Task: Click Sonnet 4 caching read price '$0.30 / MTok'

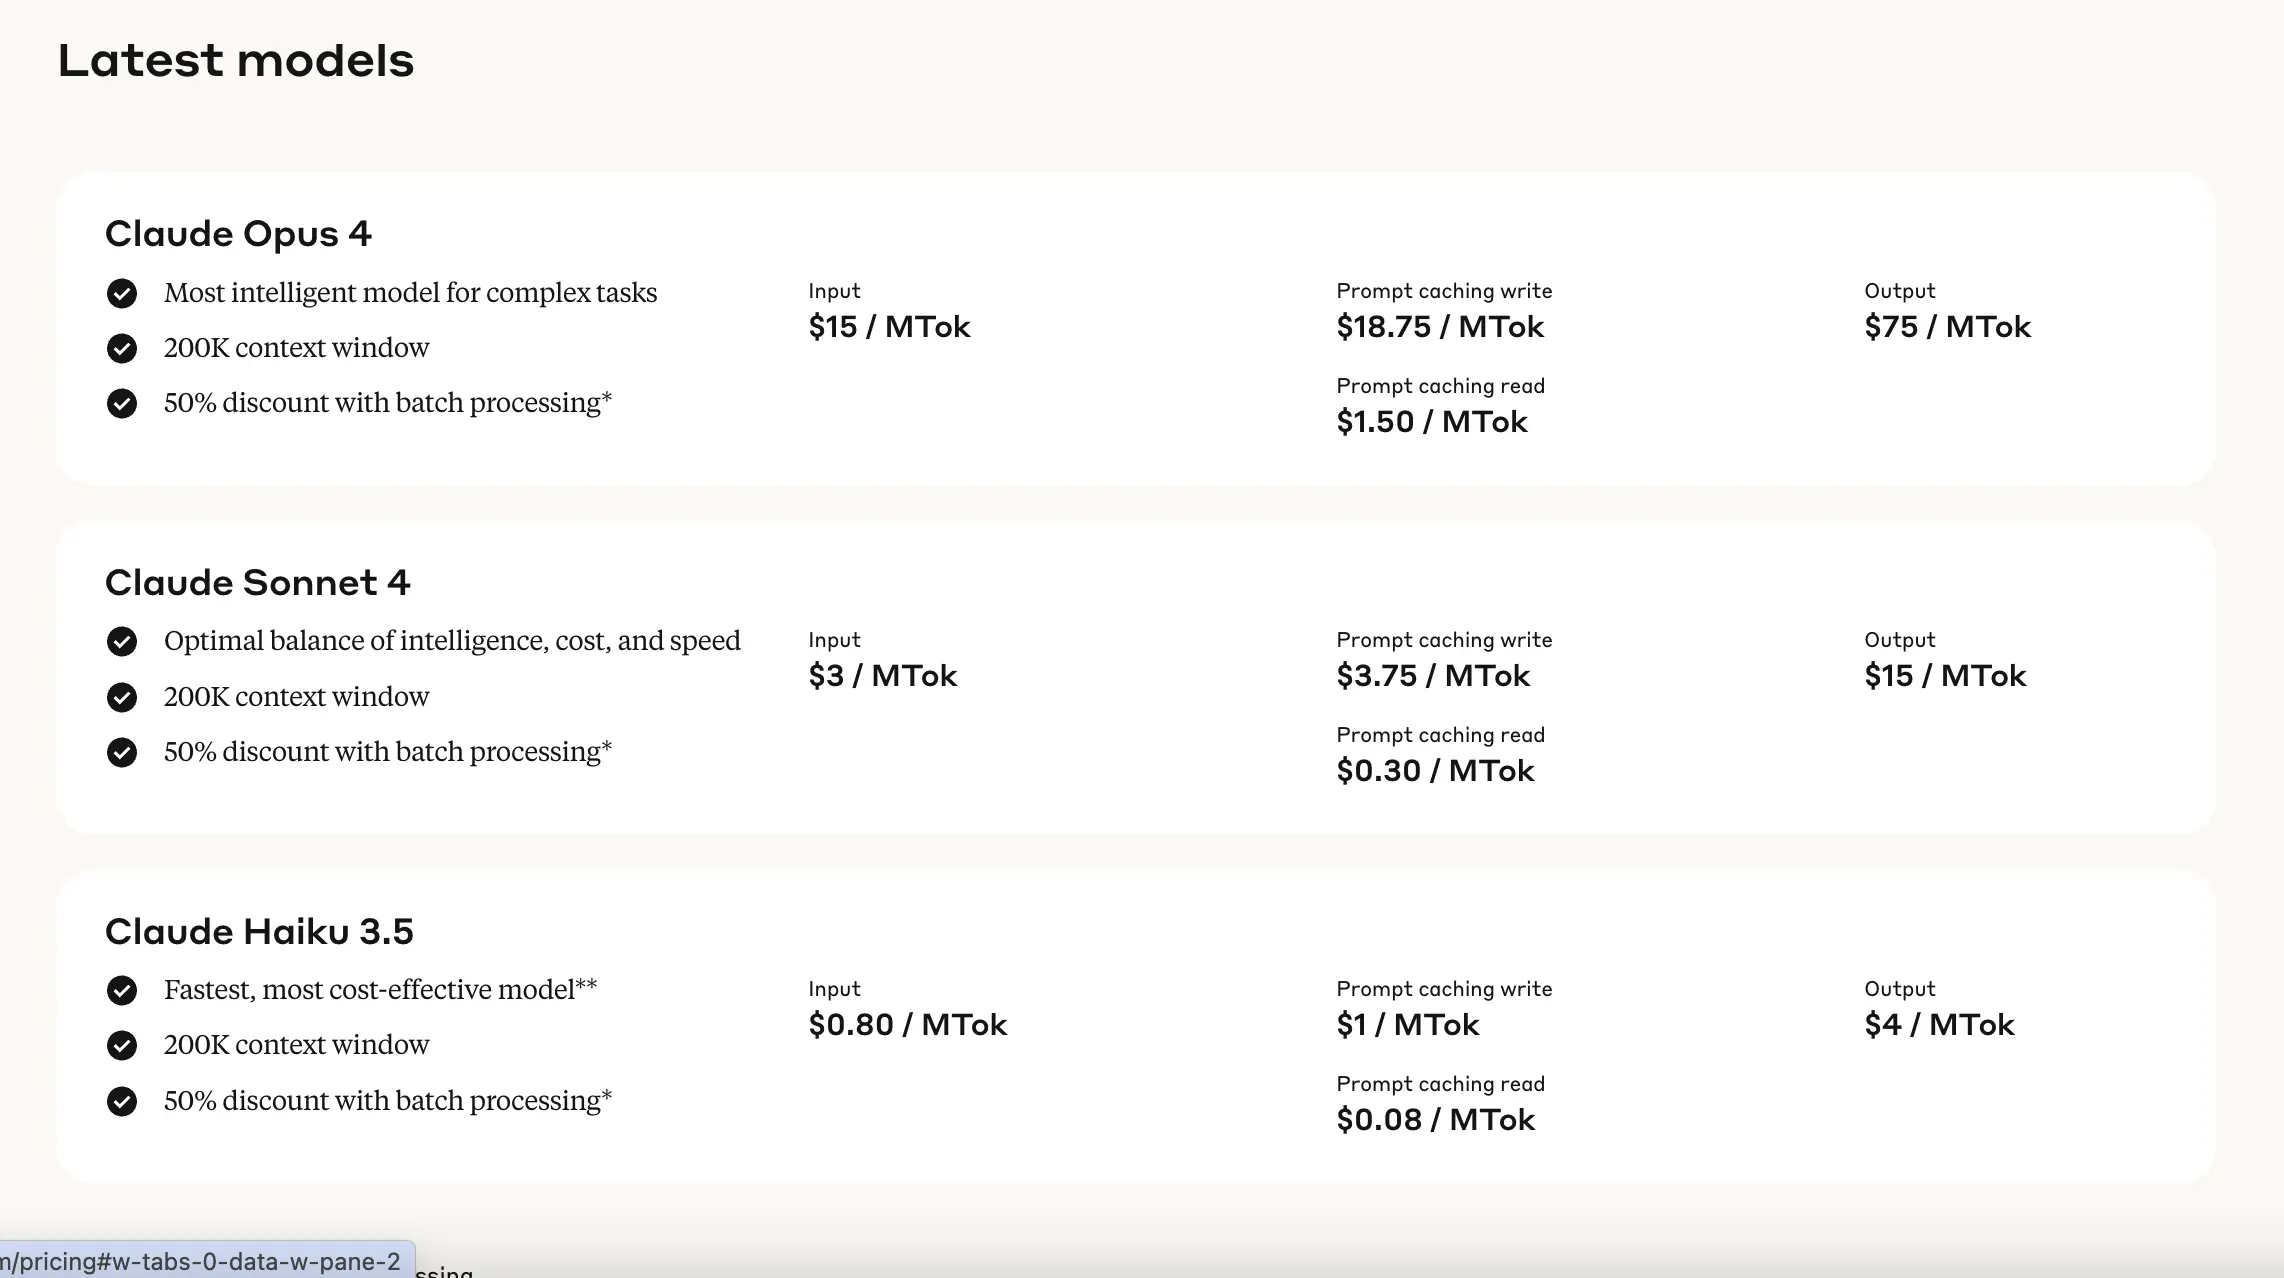Action: coord(1435,770)
